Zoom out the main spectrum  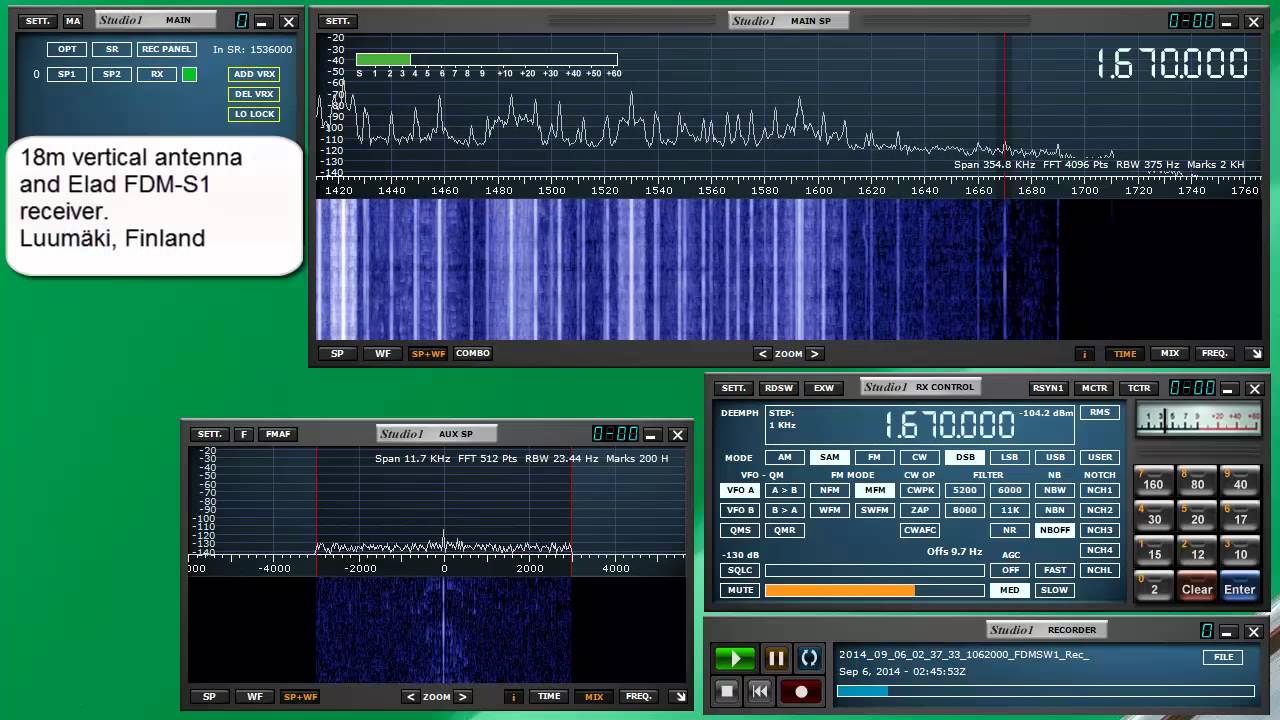(763, 353)
